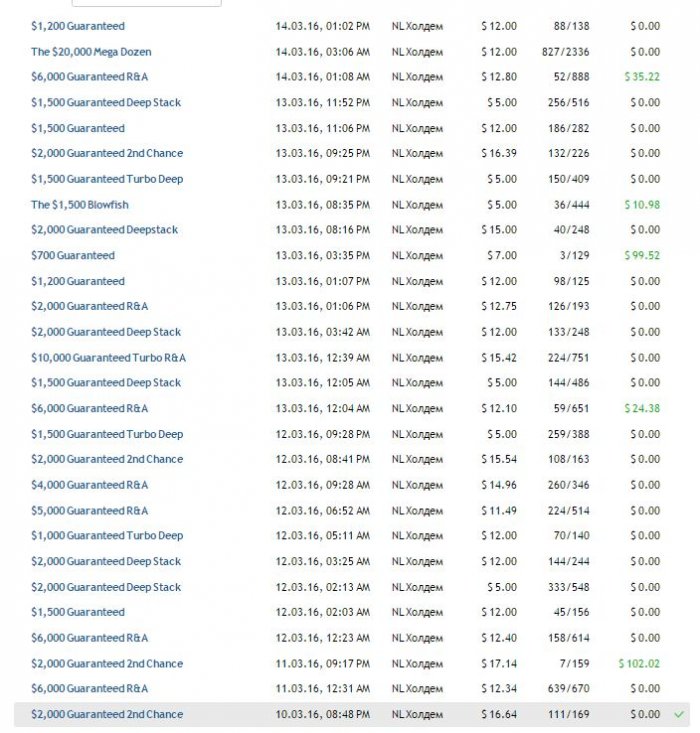This screenshot has width=700, height=733.
Task: Open the $2,000 Guaranteed Deepstack link
Action: 104,229
